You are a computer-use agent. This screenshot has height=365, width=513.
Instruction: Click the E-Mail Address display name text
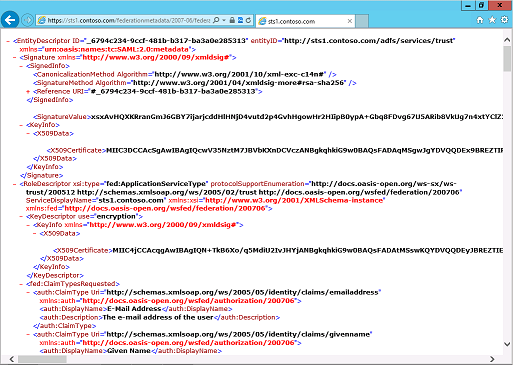pyautogui.click(x=134, y=309)
